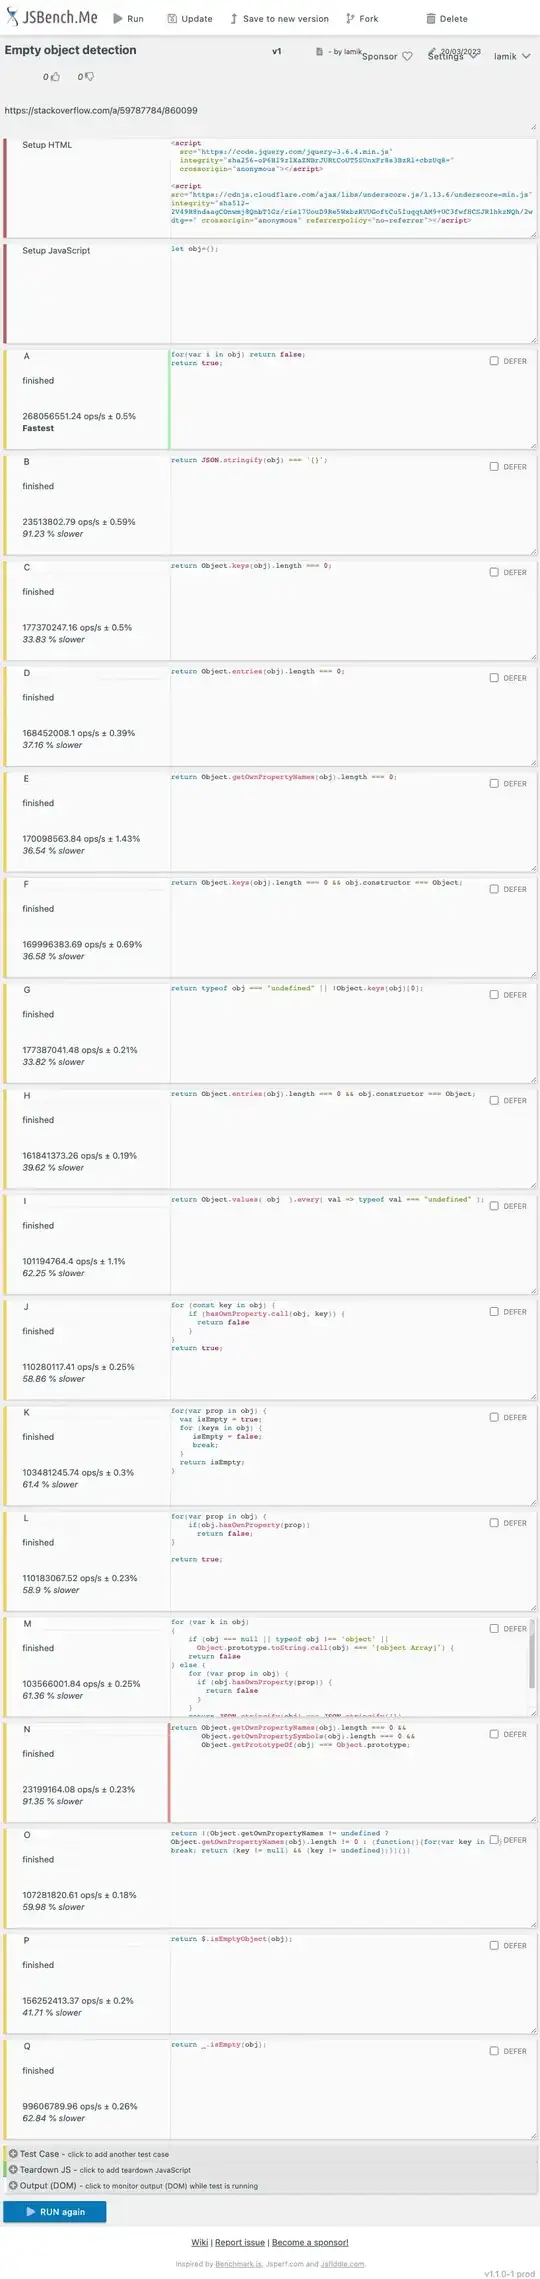Open the Become a sponsor link
Viewport: 540px width, 2279px height.
(x=310, y=2243)
